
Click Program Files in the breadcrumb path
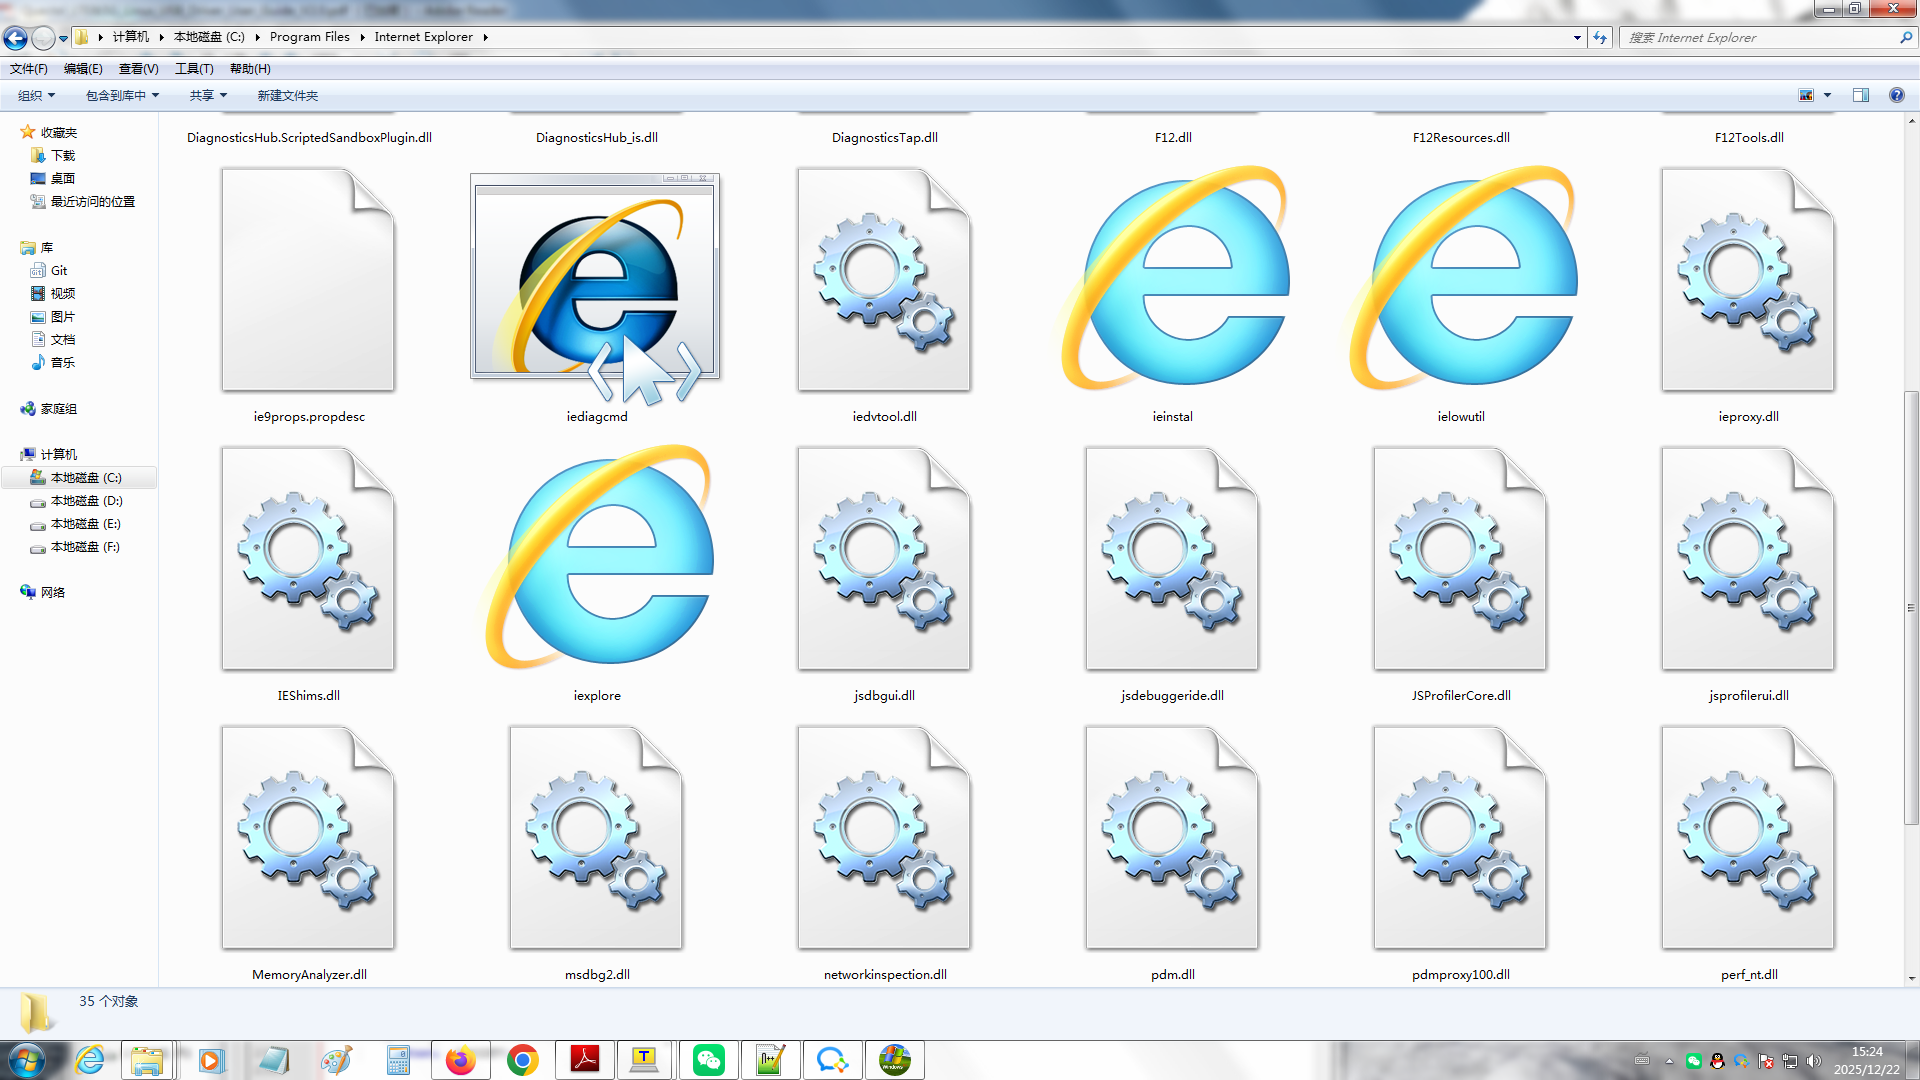pyautogui.click(x=309, y=37)
